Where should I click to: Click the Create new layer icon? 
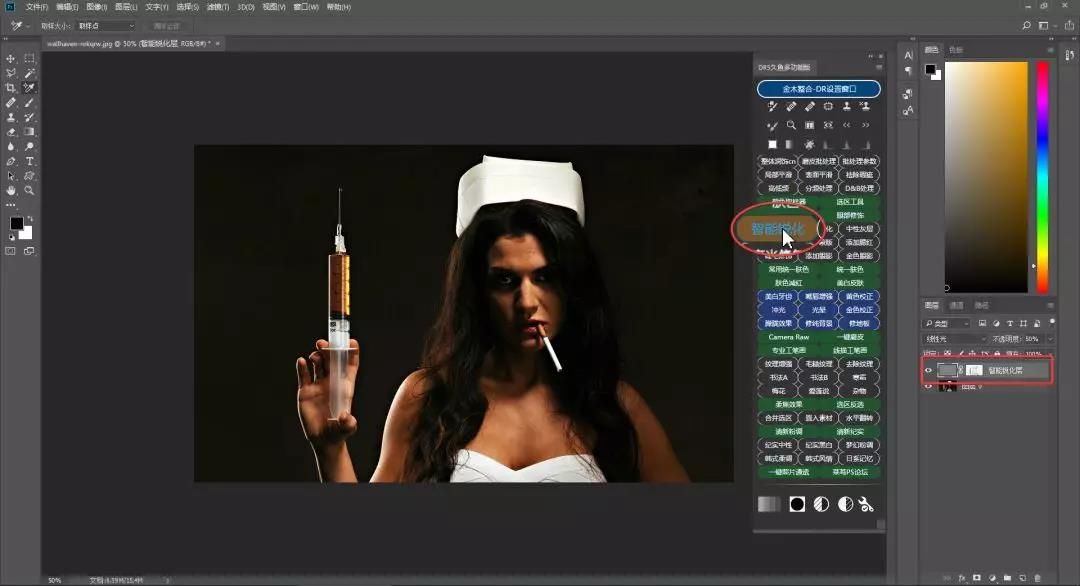coord(1023,578)
